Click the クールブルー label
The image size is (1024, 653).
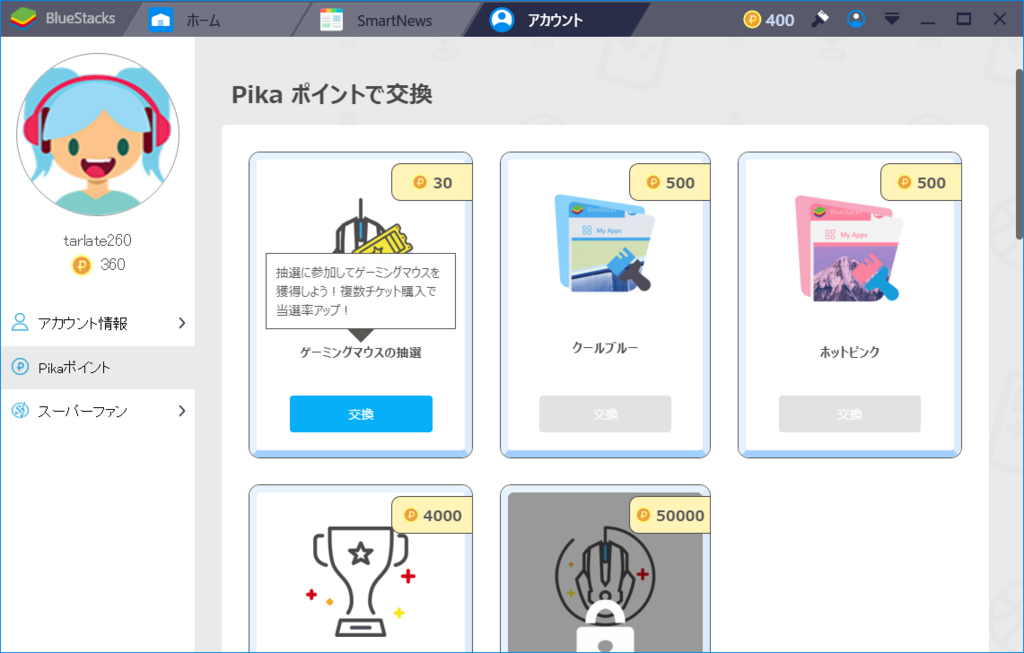605,348
